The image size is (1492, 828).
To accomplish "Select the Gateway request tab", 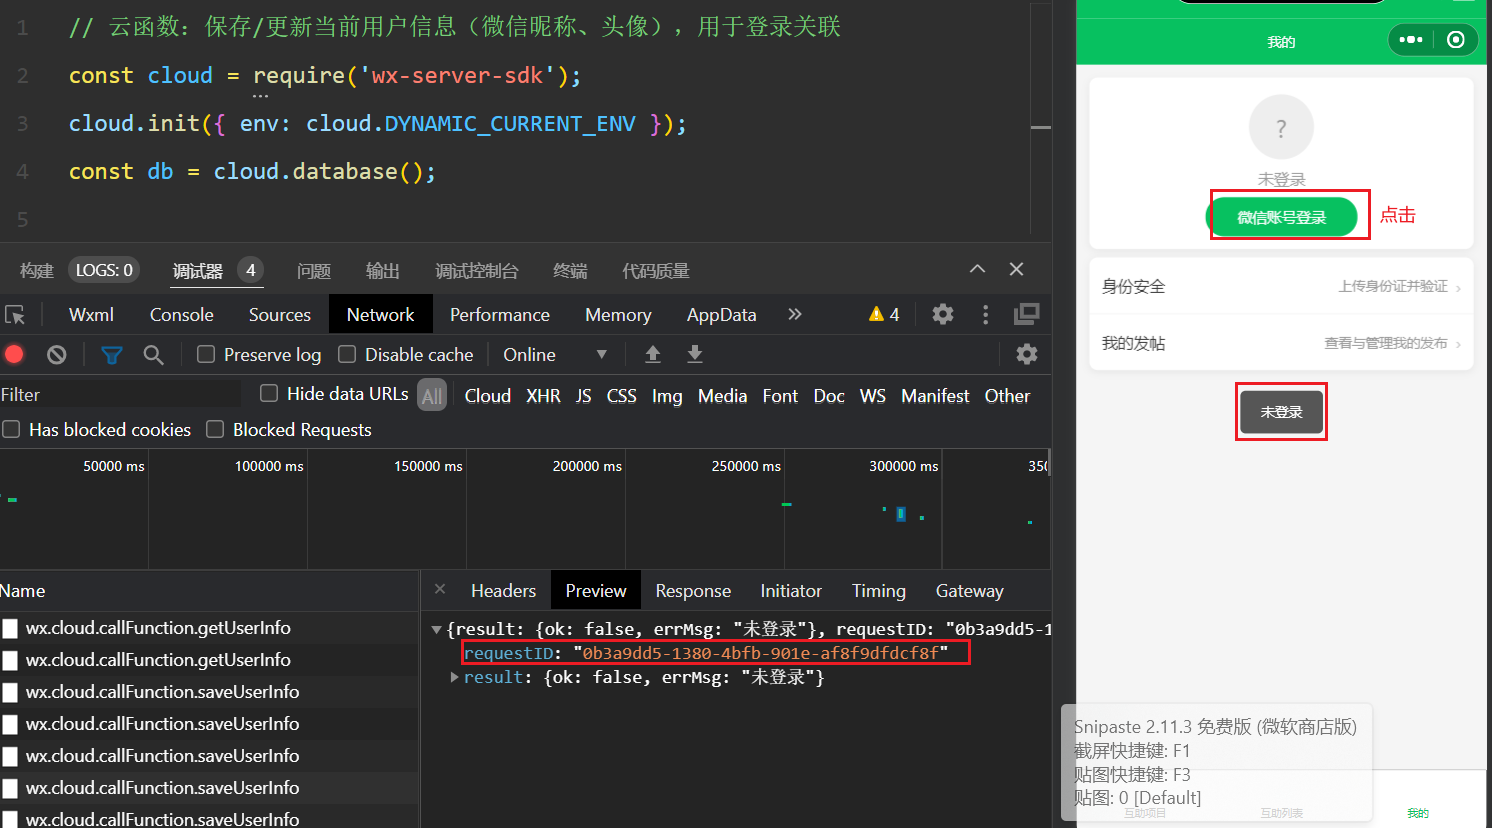I will (969, 591).
